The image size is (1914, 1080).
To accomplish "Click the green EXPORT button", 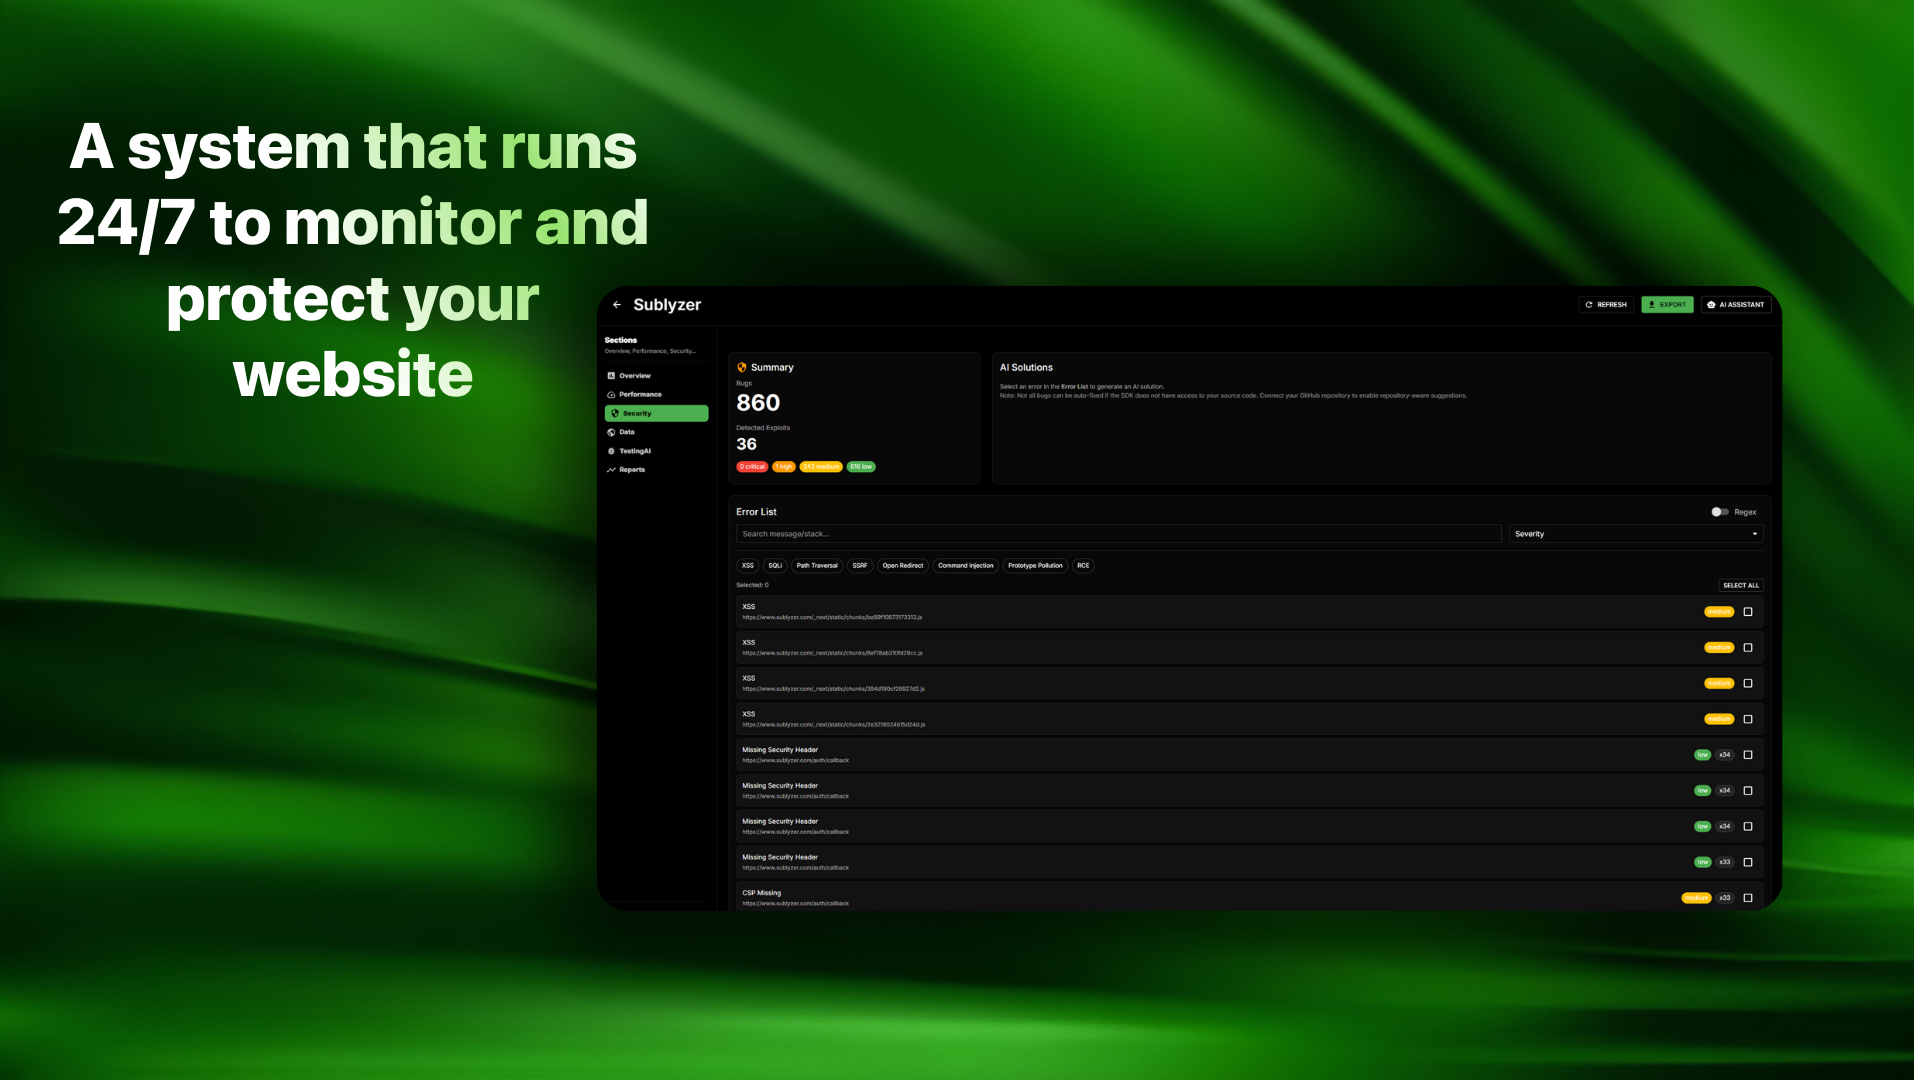I will point(1667,304).
